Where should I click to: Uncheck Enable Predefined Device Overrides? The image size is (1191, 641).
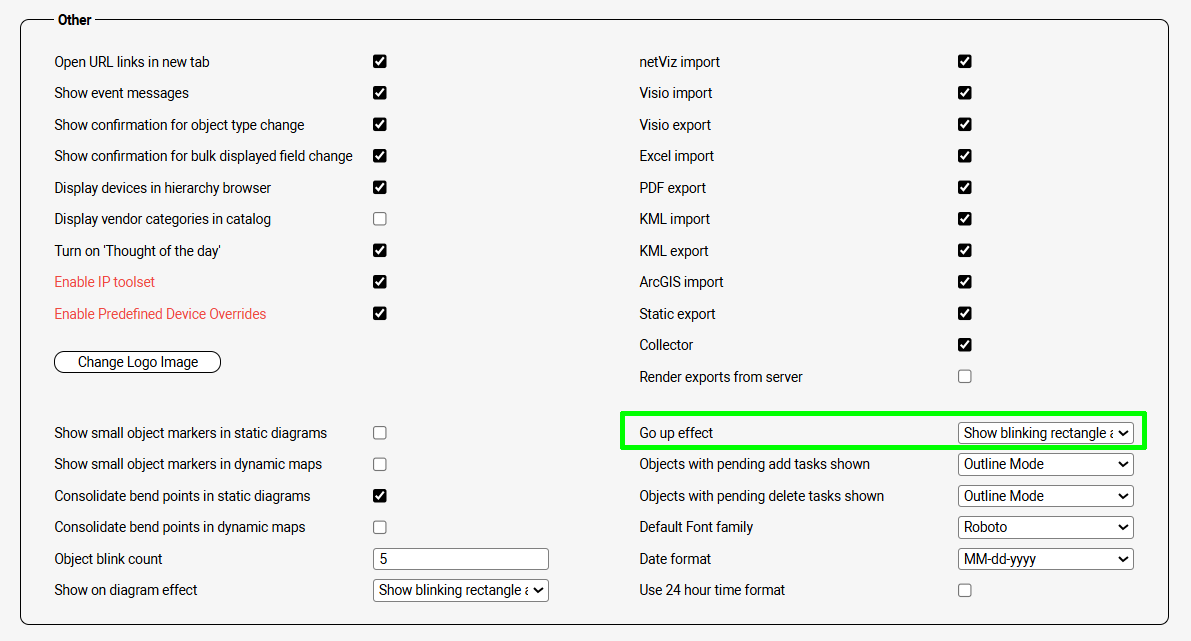[x=380, y=313]
